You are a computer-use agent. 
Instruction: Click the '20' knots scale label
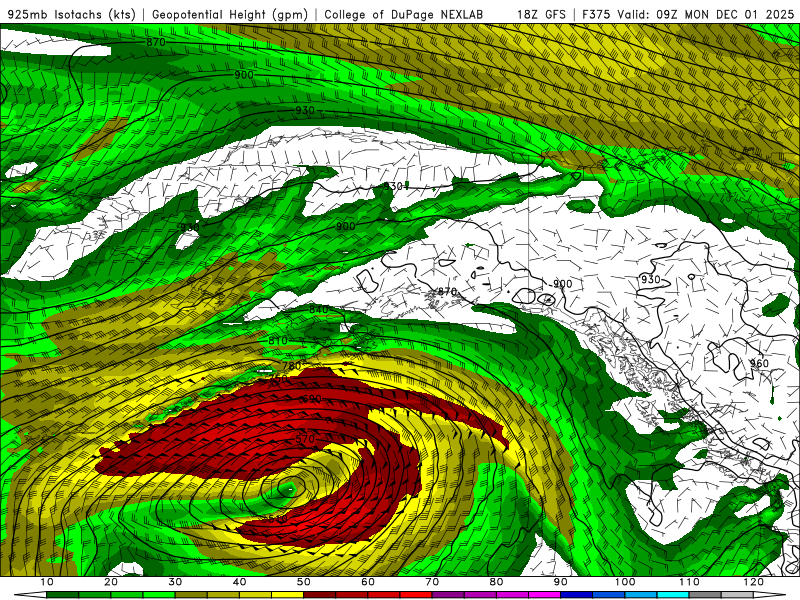[111, 582]
